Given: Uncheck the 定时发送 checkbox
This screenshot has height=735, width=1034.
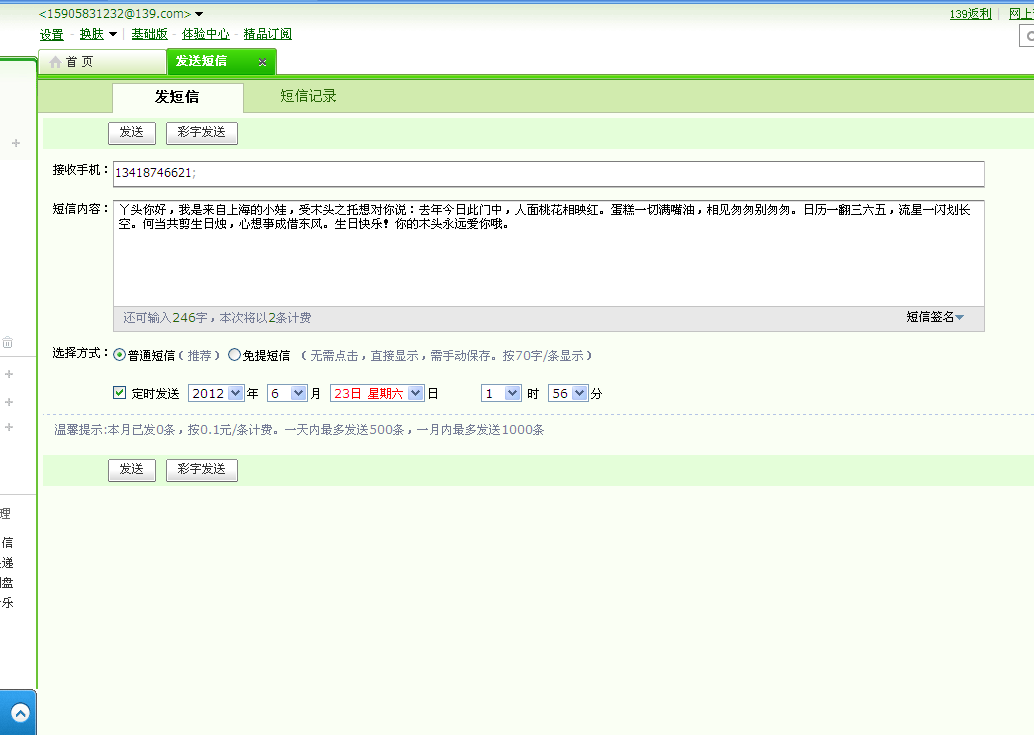Looking at the screenshot, I should pos(119,393).
